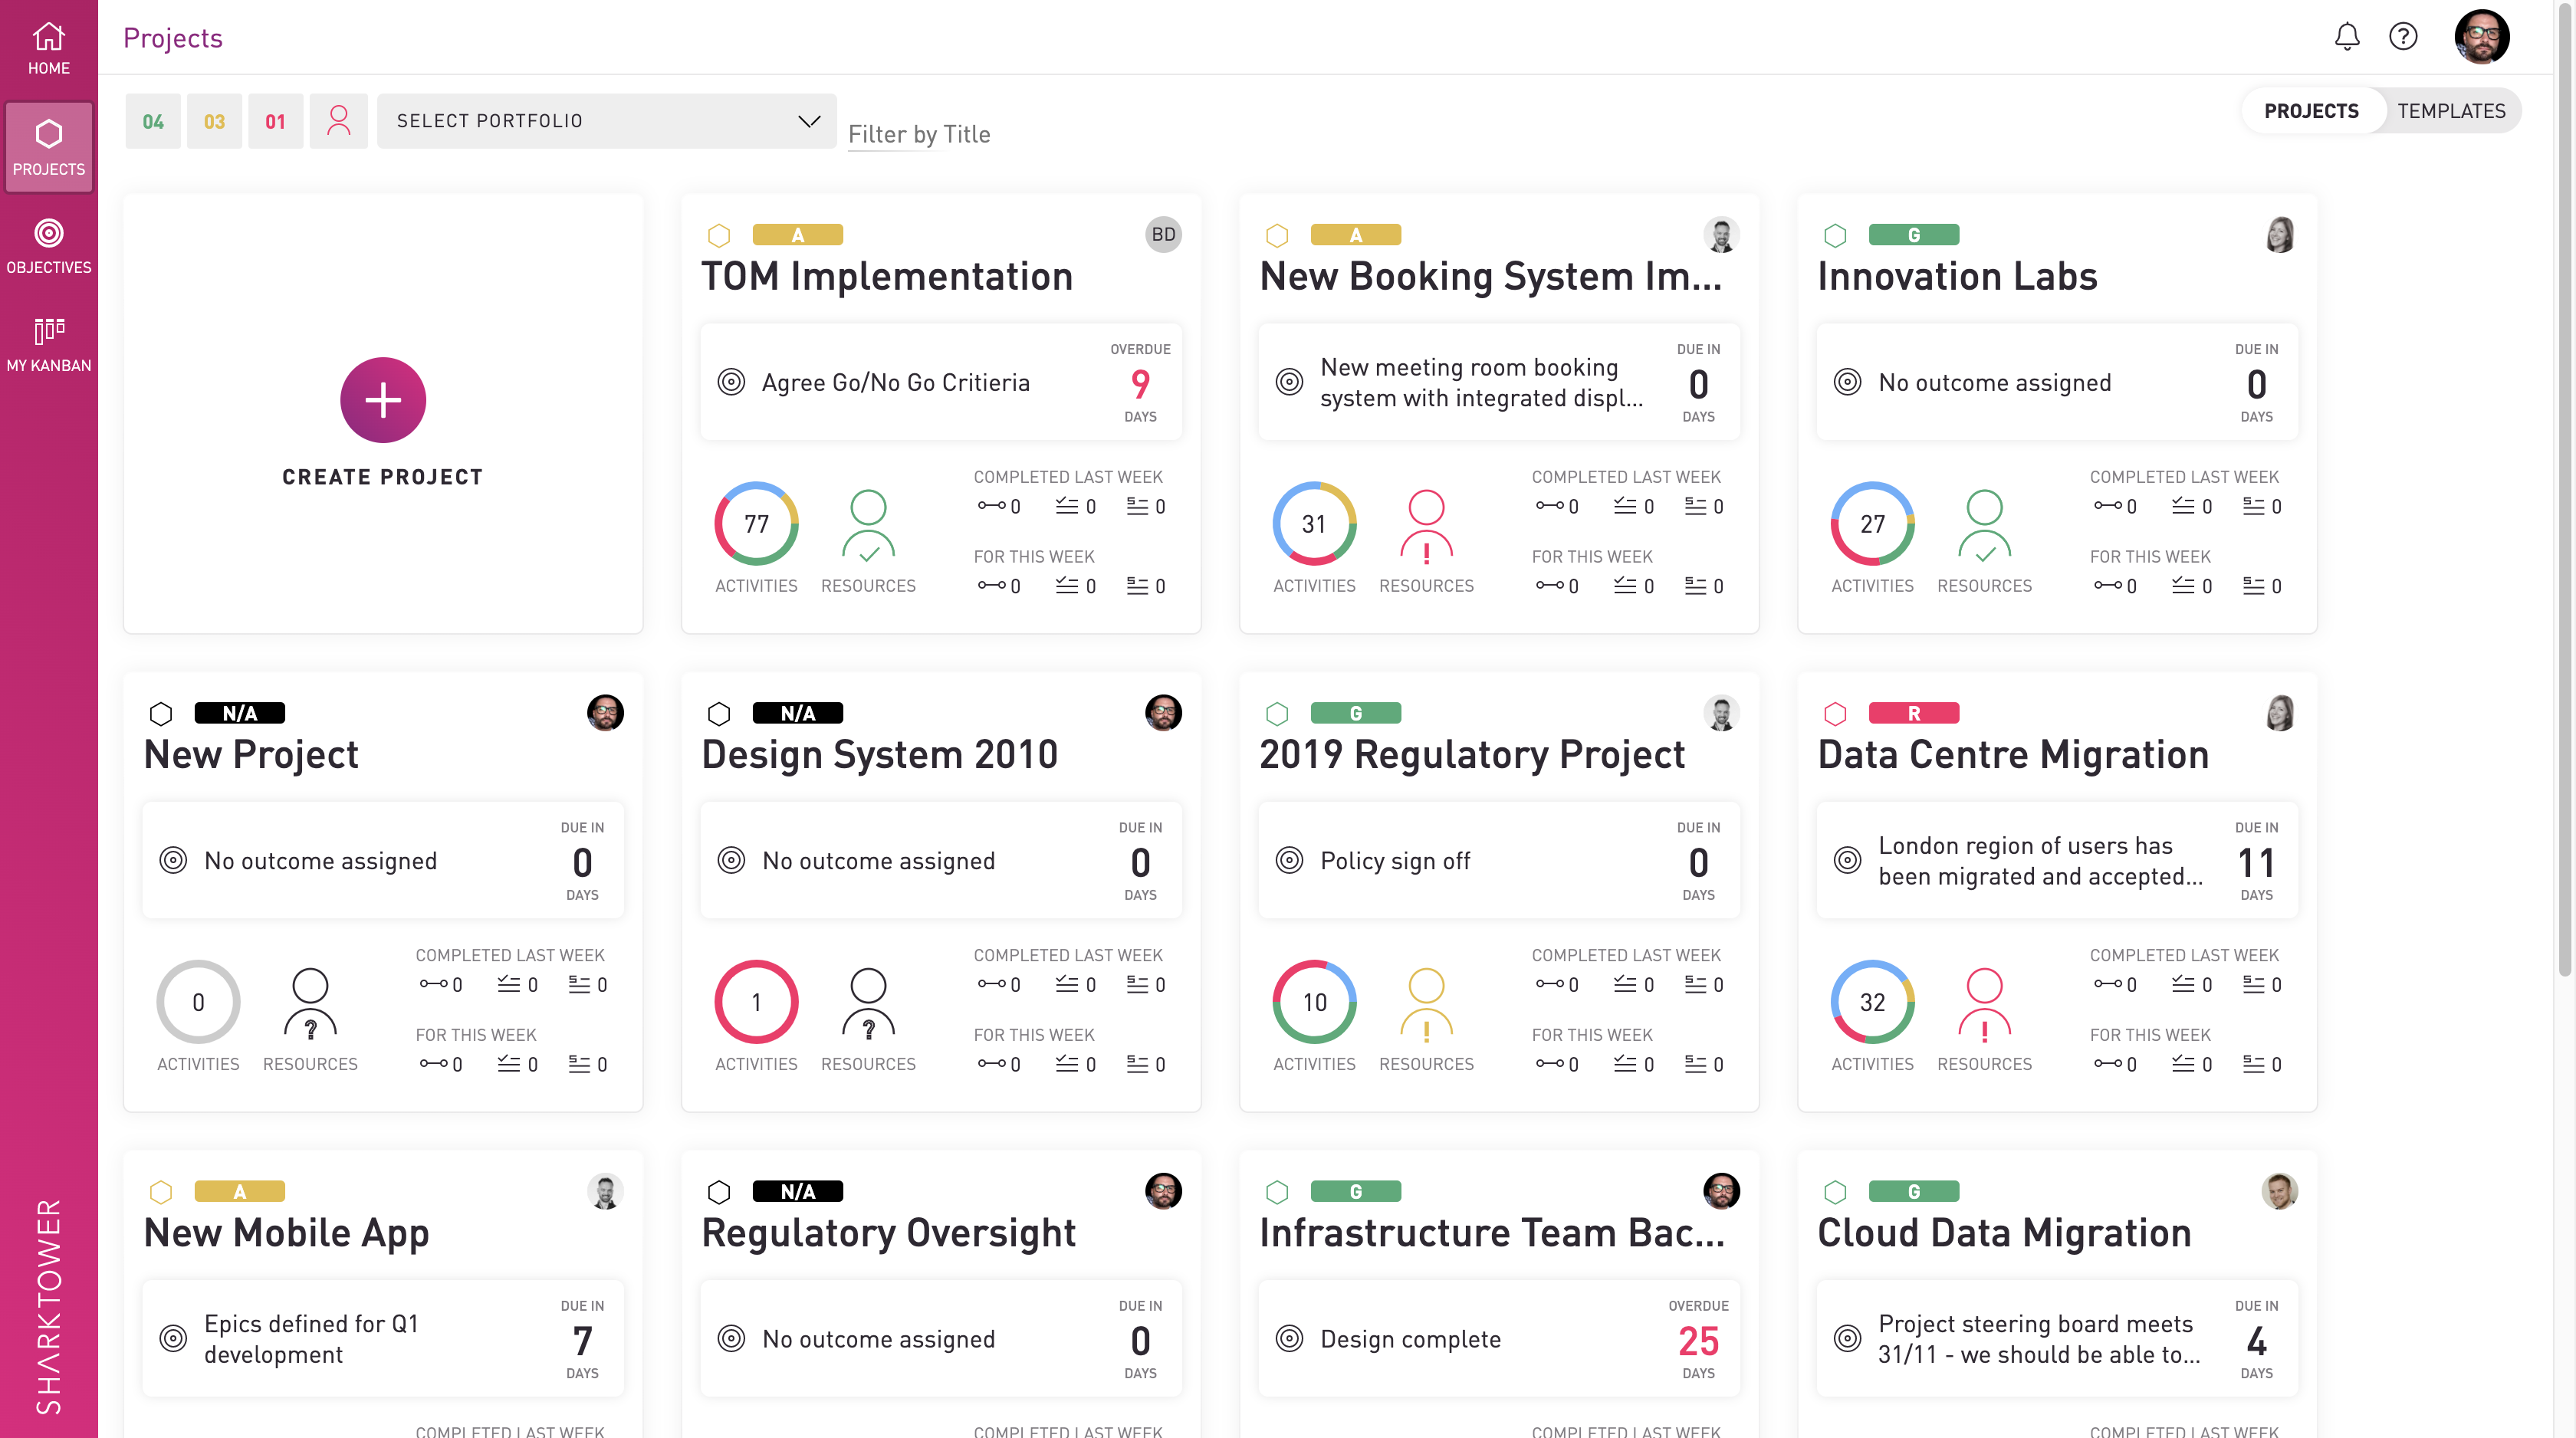Click the target icon beside Policy sign off
Viewport: 2576px width, 1438px height.
(1289, 860)
